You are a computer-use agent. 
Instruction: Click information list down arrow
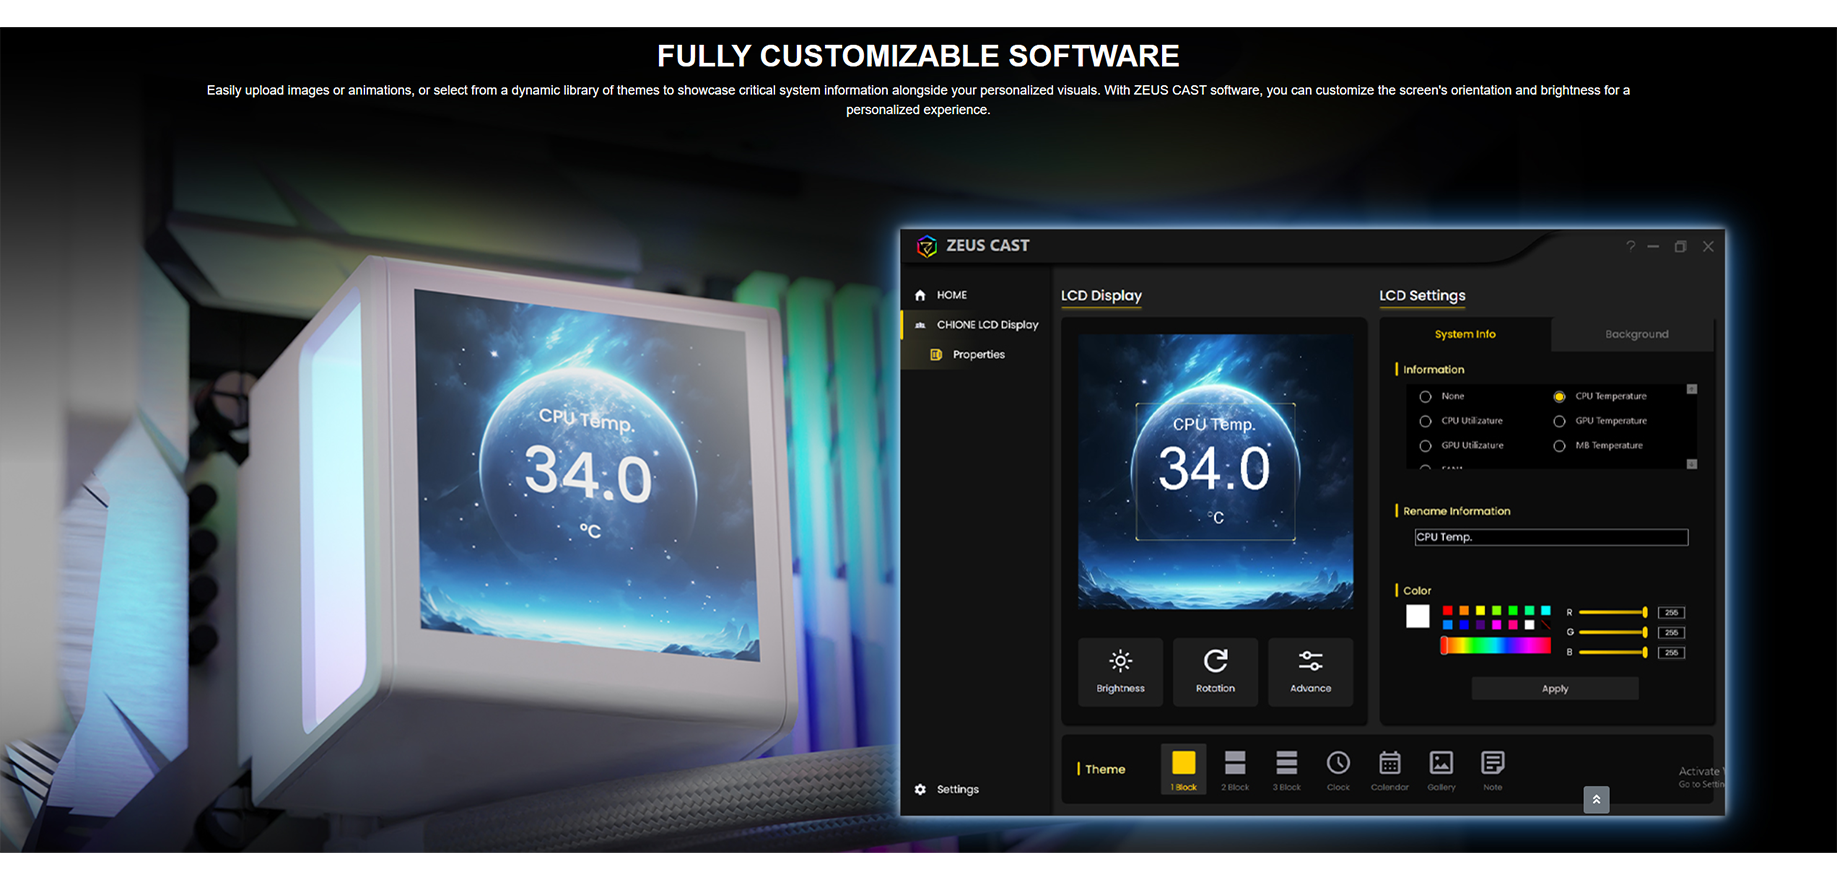(x=1692, y=464)
